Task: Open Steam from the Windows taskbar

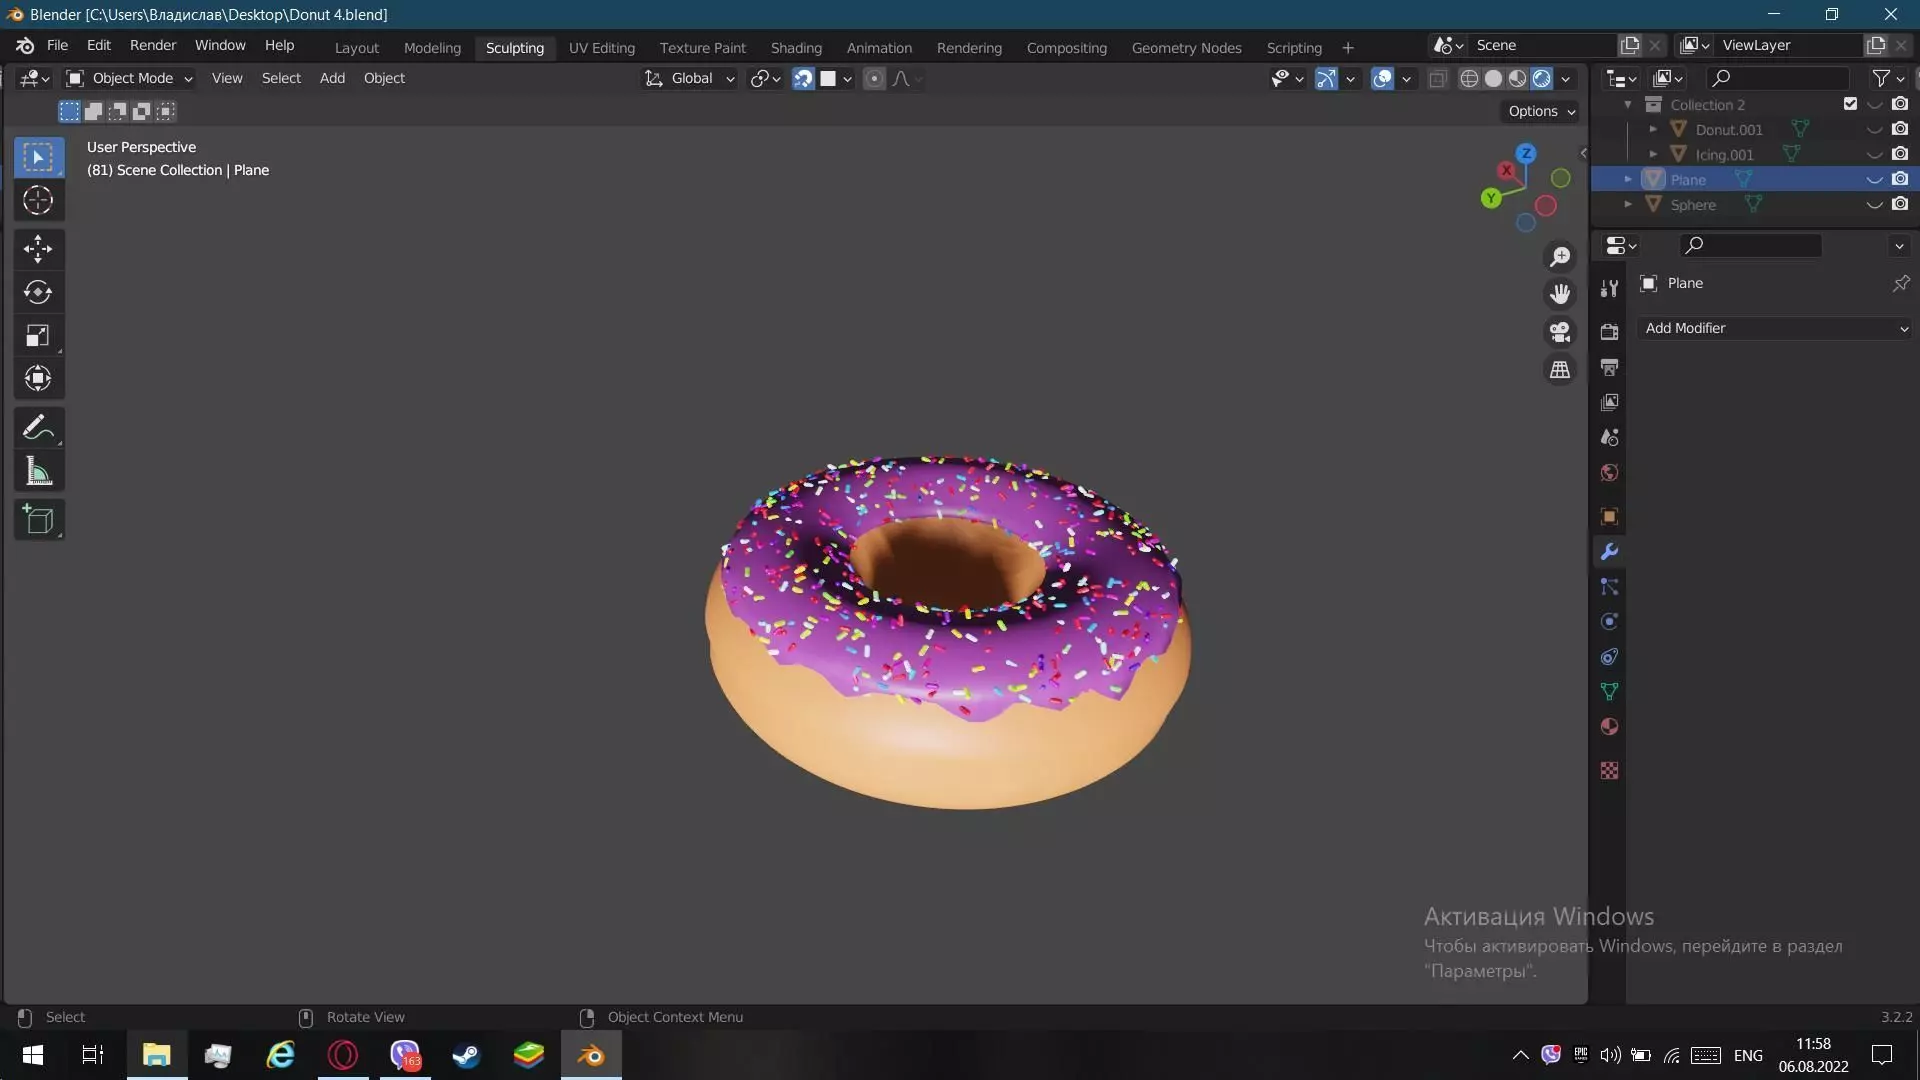Action: 466,1055
